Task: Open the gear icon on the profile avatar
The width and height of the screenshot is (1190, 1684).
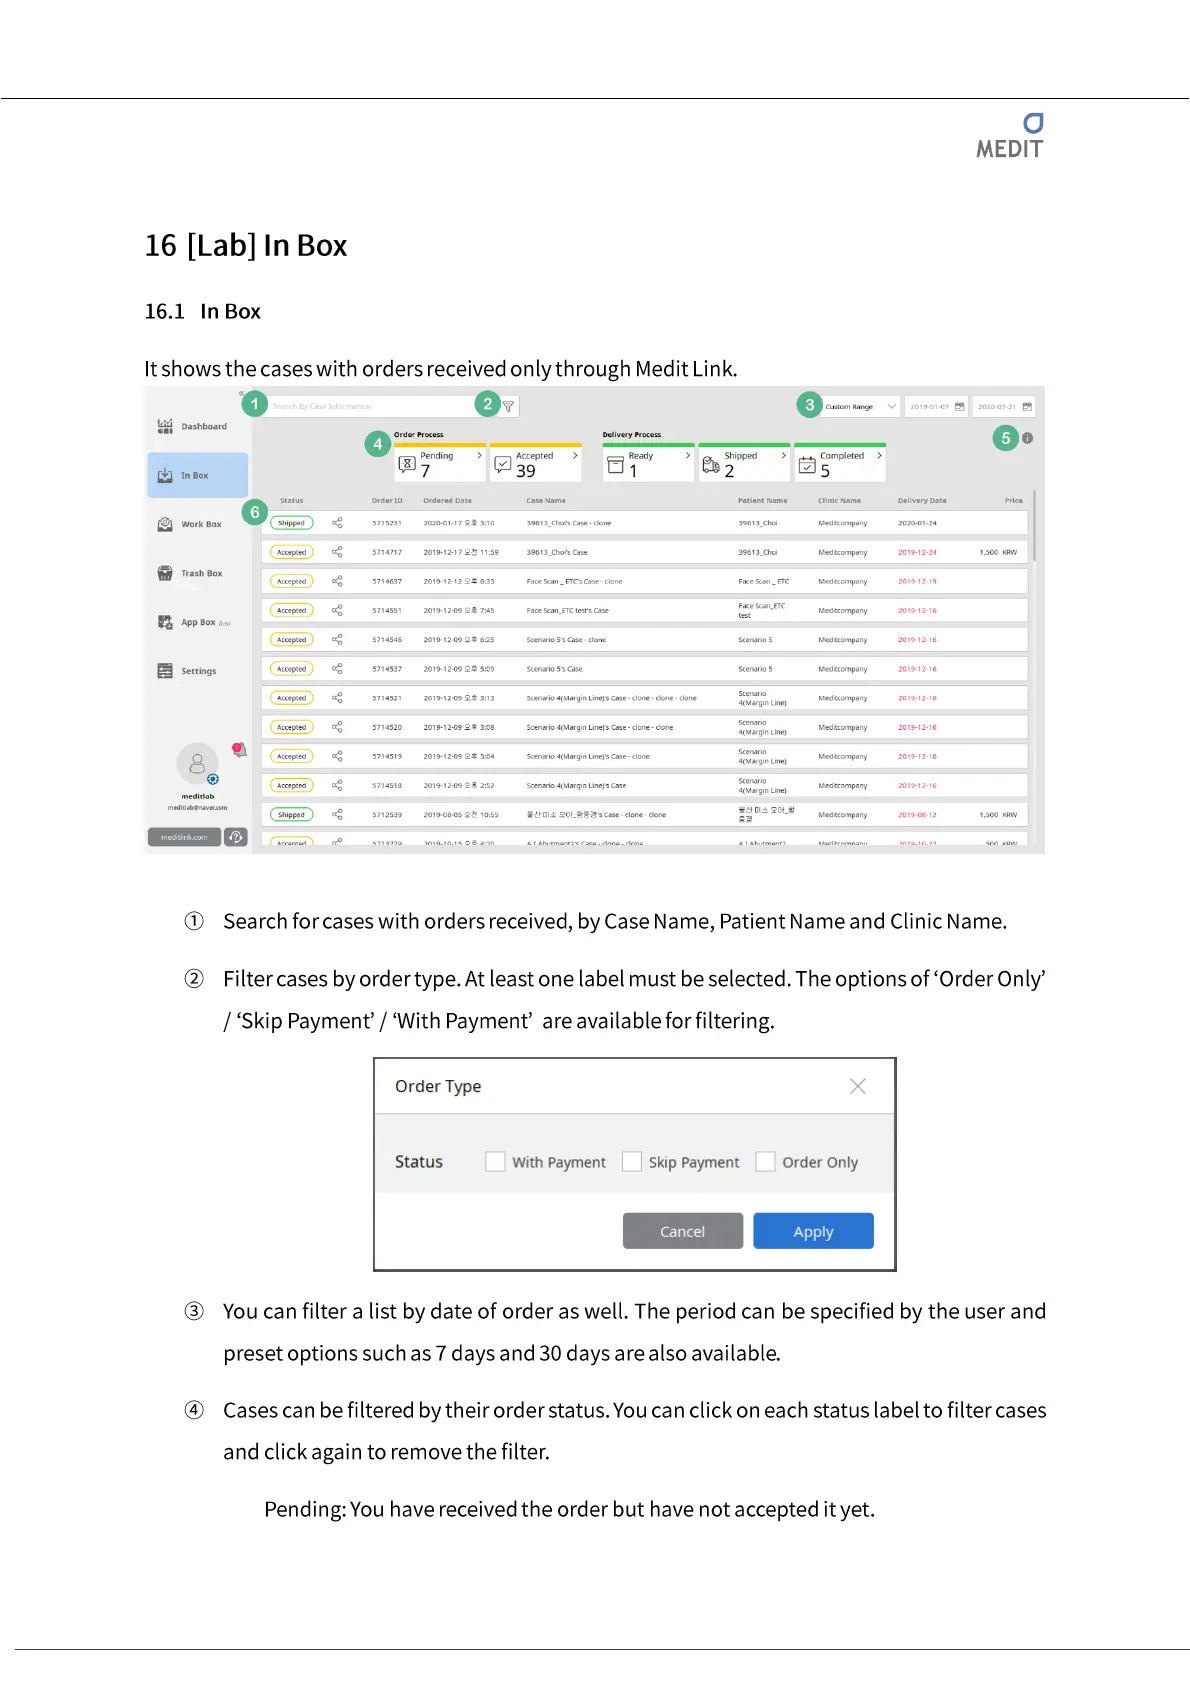Action: [x=213, y=779]
